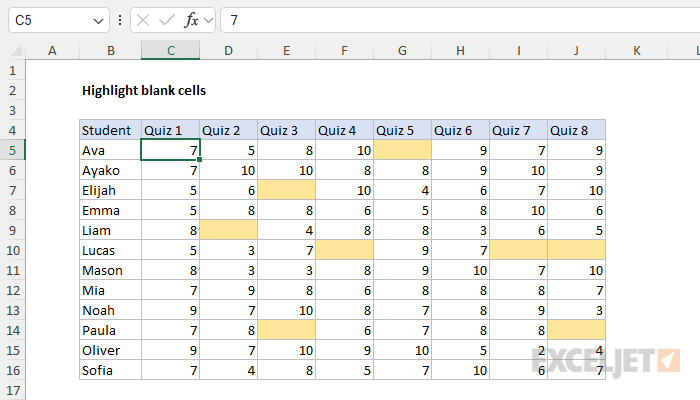The image size is (700, 400).
Task: Select the 'Mia' student name cell
Action: click(111, 291)
